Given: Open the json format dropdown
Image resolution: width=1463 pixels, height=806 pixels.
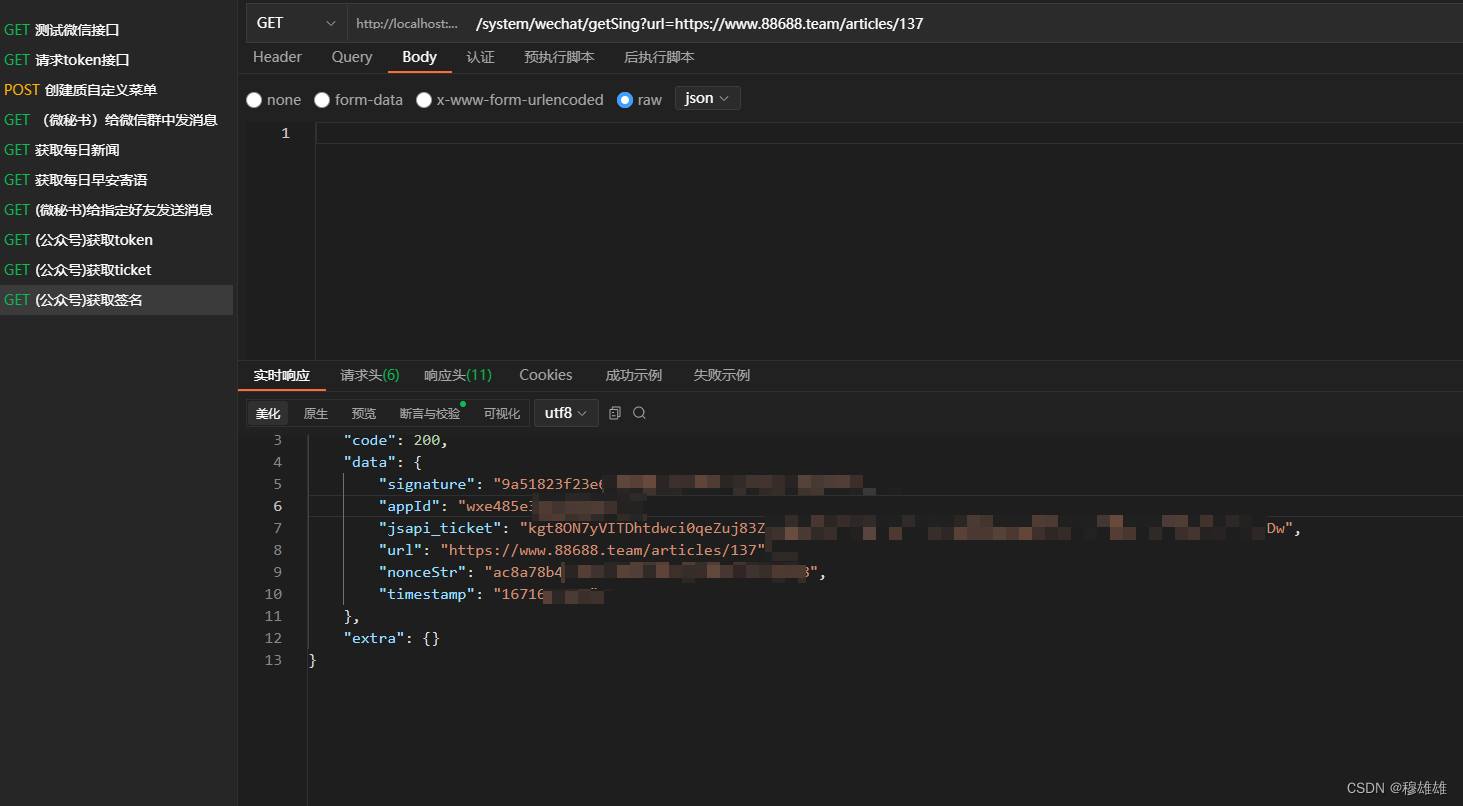Looking at the screenshot, I should coord(708,98).
